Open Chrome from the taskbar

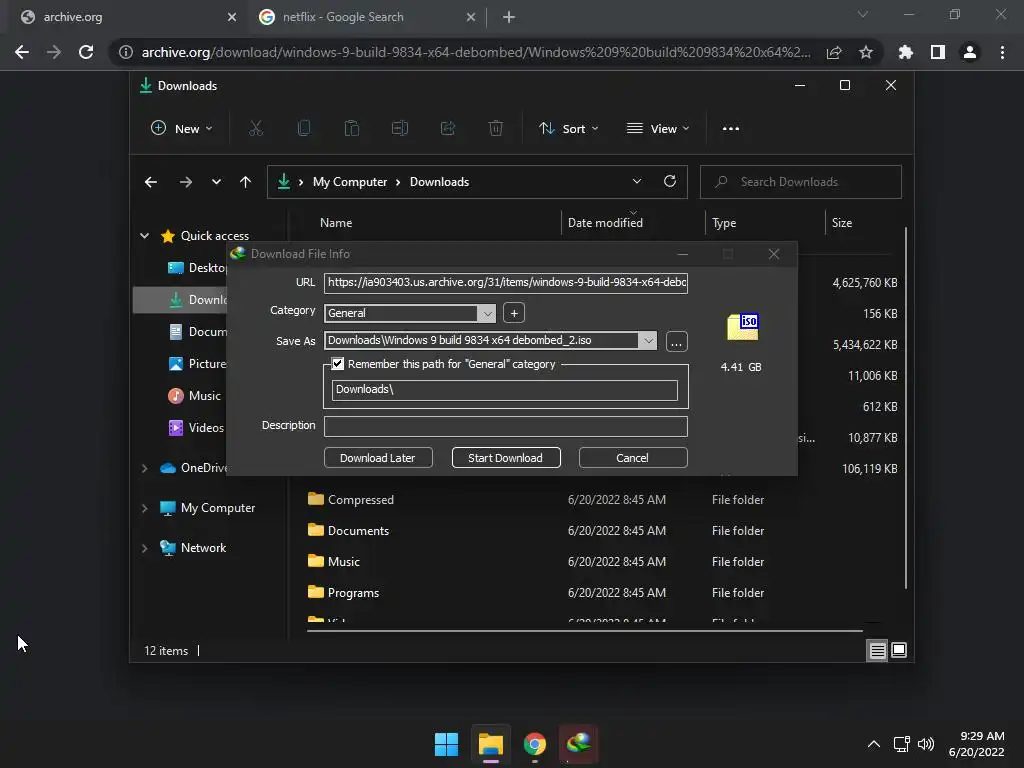click(535, 744)
